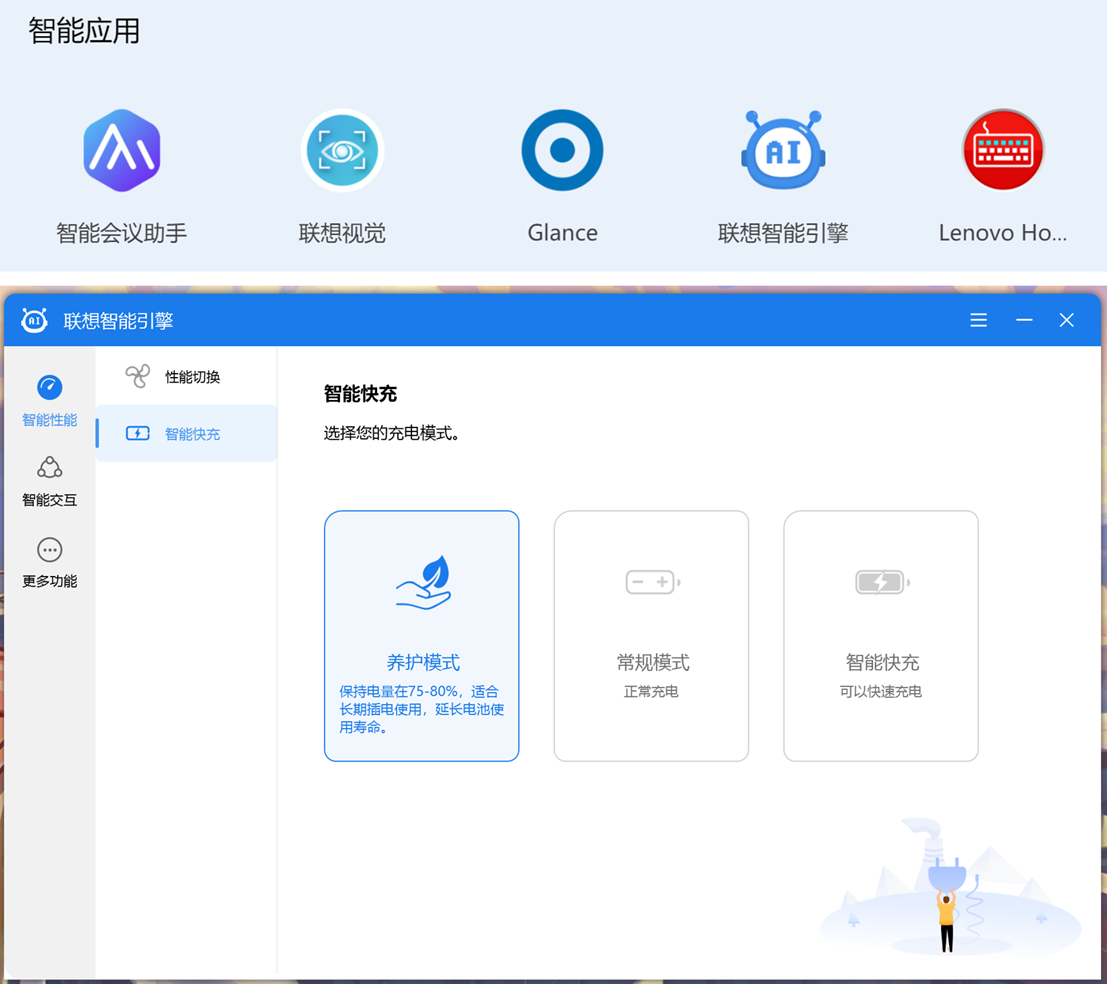1107x984 pixels.
Task: Launch the 联想智能引擎 robot icon
Action: 783,150
